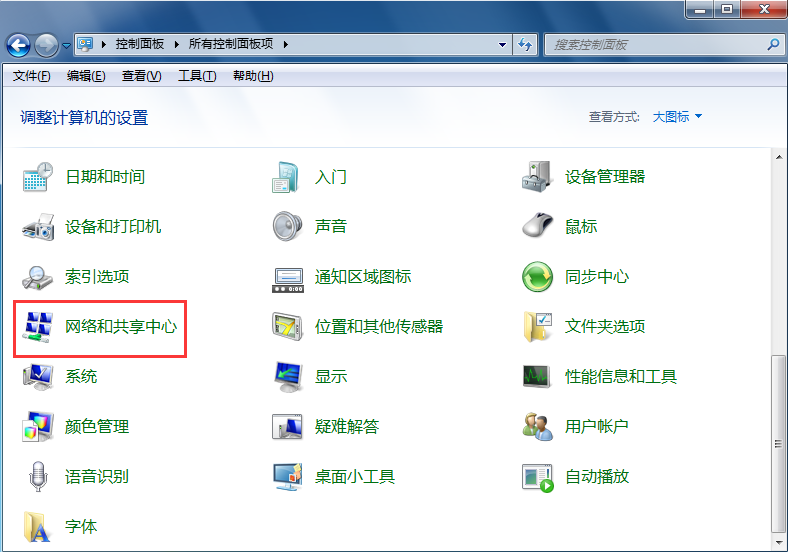
Task: Expand the 大图标 view mode dropdown
Action: (678, 117)
